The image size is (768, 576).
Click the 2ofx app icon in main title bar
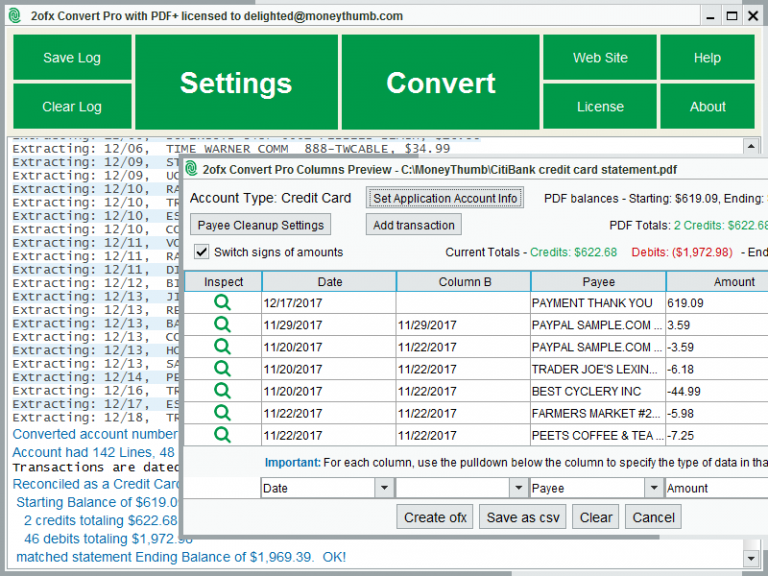tap(15, 16)
